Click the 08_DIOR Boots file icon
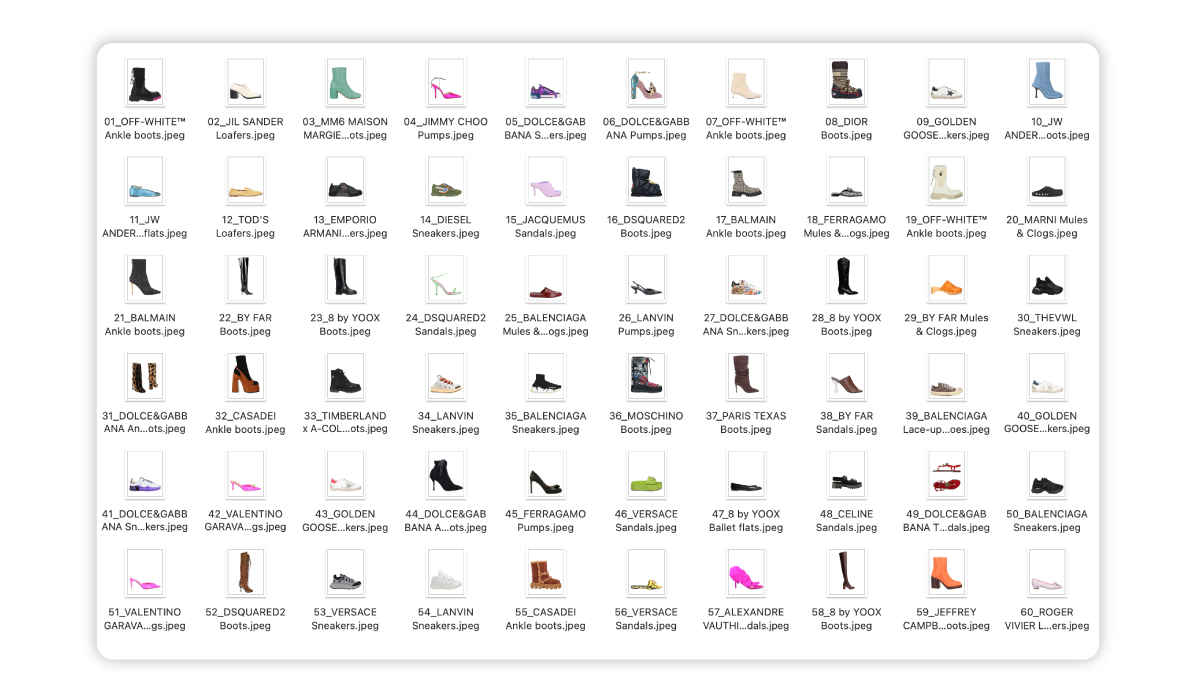Image resolution: width=1196 pixels, height=699 pixels. click(x=846, y=84)
